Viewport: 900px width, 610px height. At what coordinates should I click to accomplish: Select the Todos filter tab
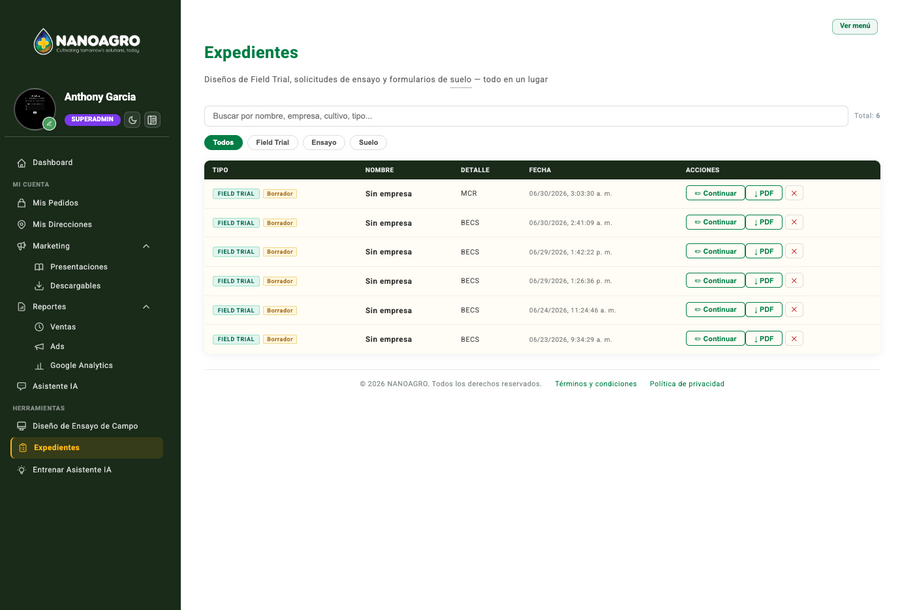pyautogui.click(x=223, y=142)
